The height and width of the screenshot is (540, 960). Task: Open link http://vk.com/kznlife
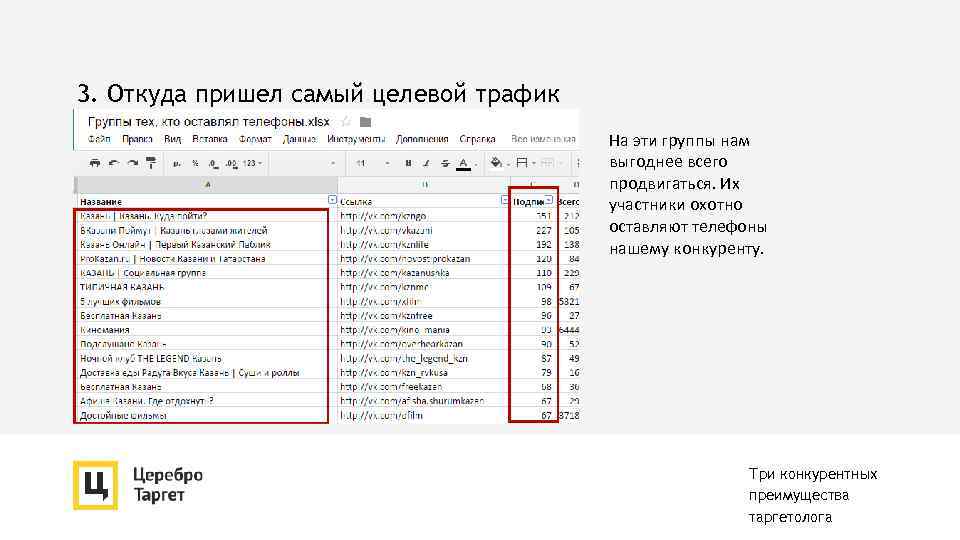384,245
